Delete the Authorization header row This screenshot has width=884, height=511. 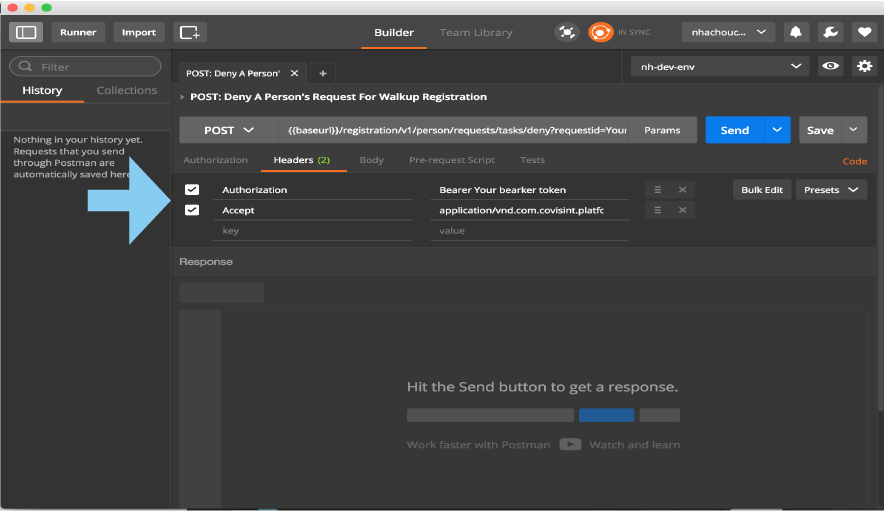(x=682, y=189)
